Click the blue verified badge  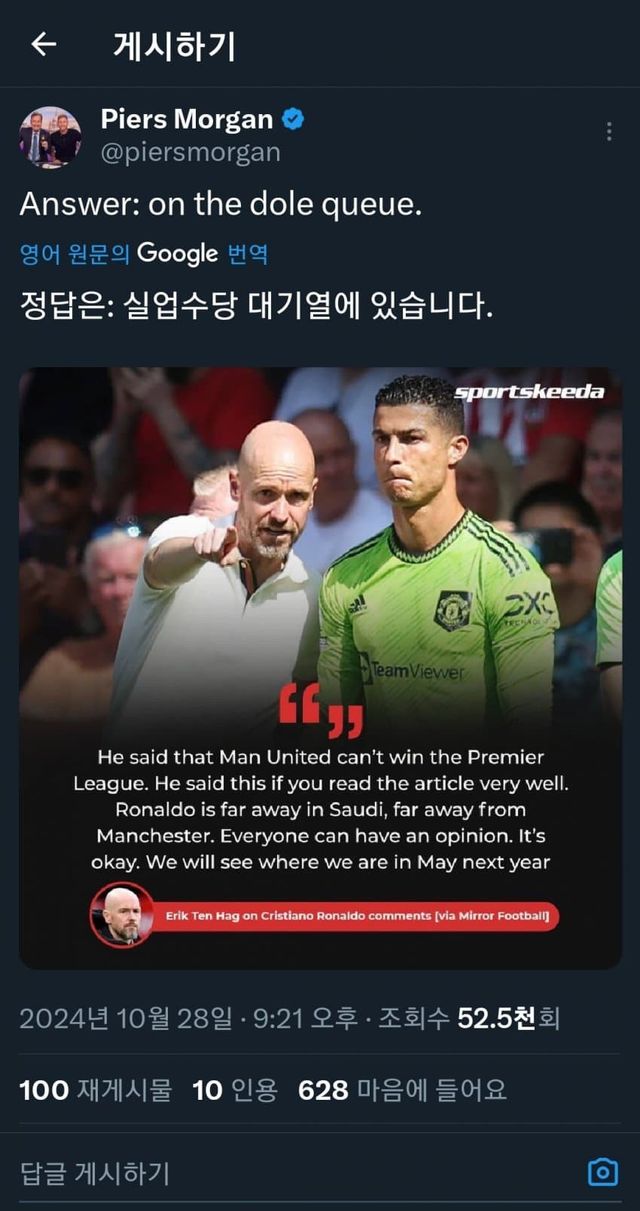tap(293, 120)
